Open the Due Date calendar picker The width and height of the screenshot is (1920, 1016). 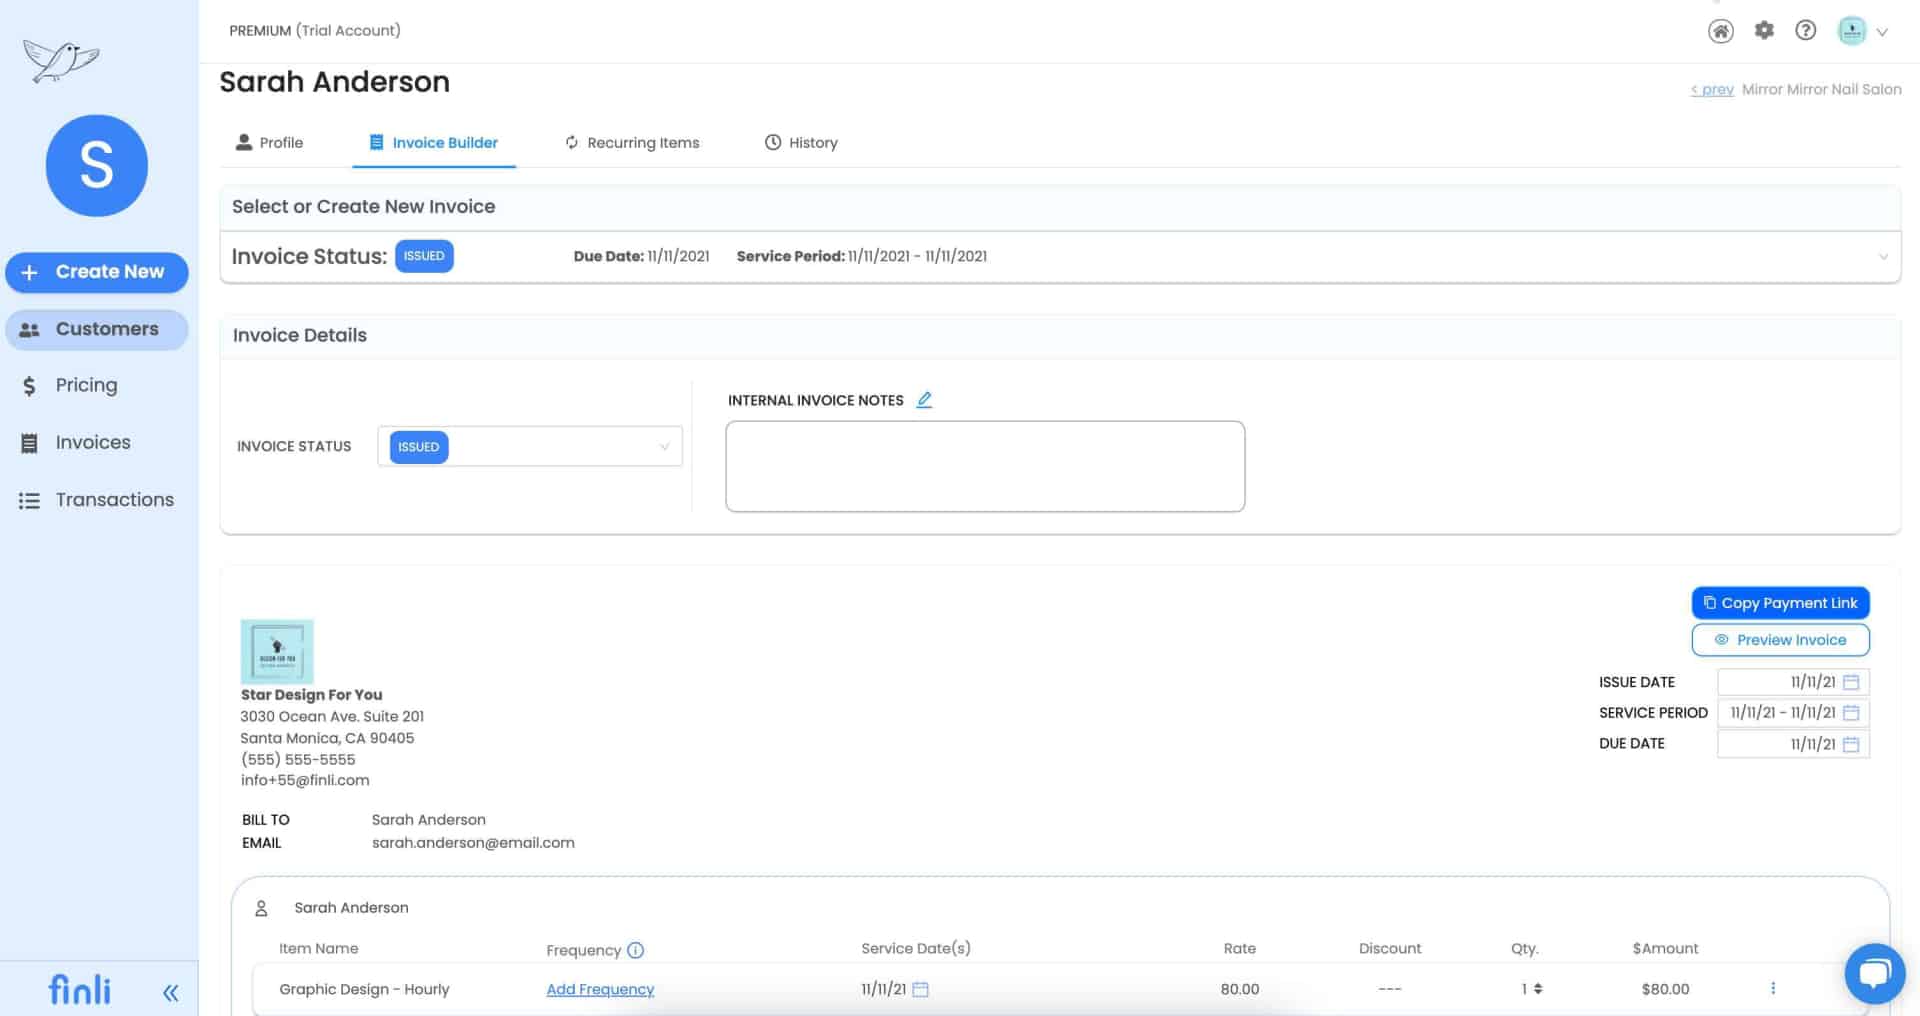click(x=1852, y=744)
